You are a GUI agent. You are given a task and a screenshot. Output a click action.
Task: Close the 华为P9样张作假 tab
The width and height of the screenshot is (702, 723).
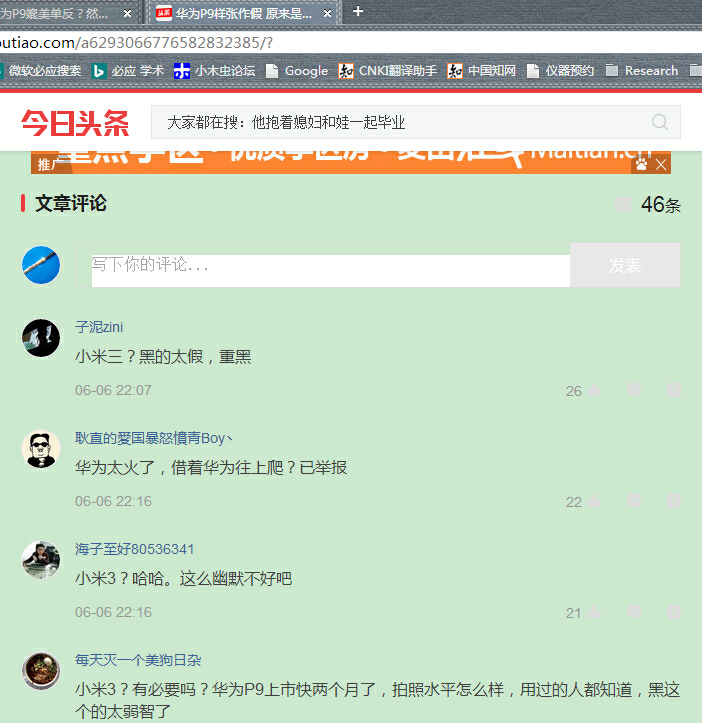click(x=327, y=14)
